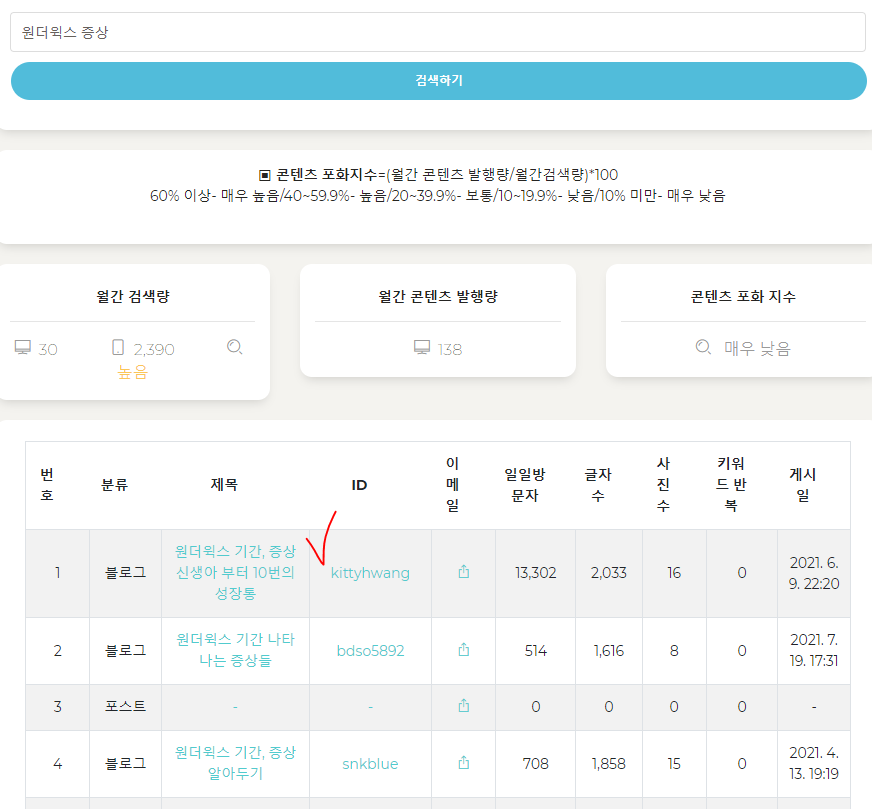Click the mobile phone icon beside 2,390
Viewport: 872px width, 809px height.
tap(118, 348)
